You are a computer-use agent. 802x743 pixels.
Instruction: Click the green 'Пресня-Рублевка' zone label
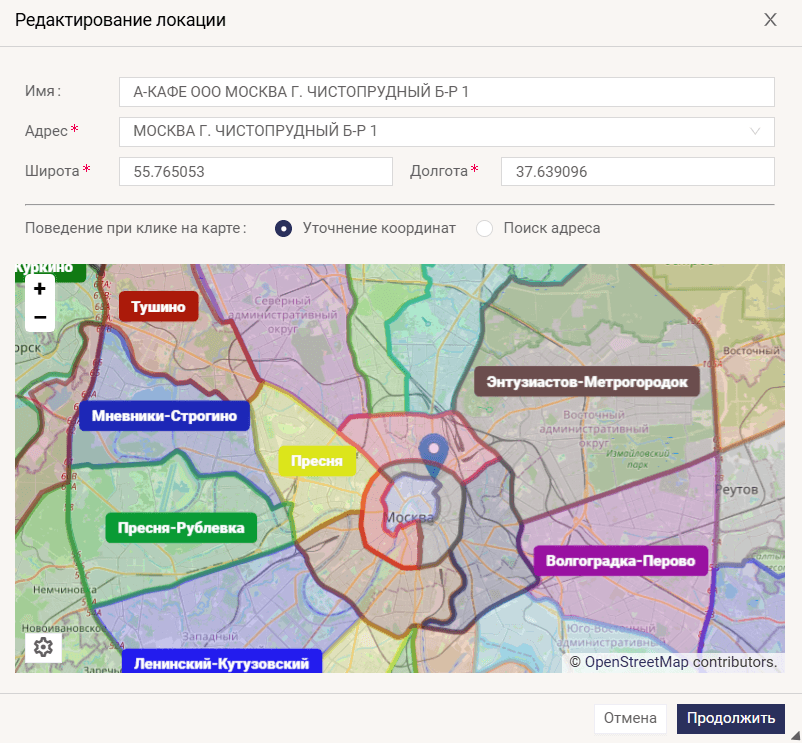[x=181, y=528]
